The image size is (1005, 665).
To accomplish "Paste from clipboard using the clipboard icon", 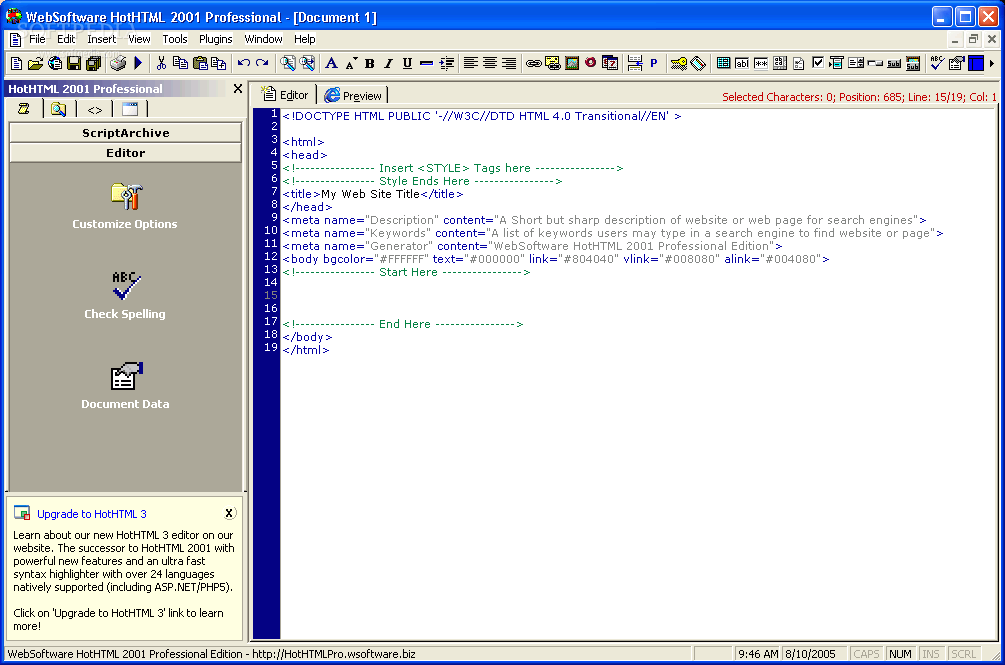I will point(200,63).
